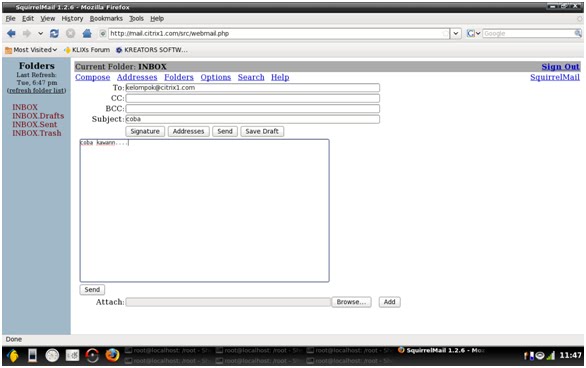Open the search engine selector dropdown
This screenshot has width=586, height=368.
click(473, 34)
